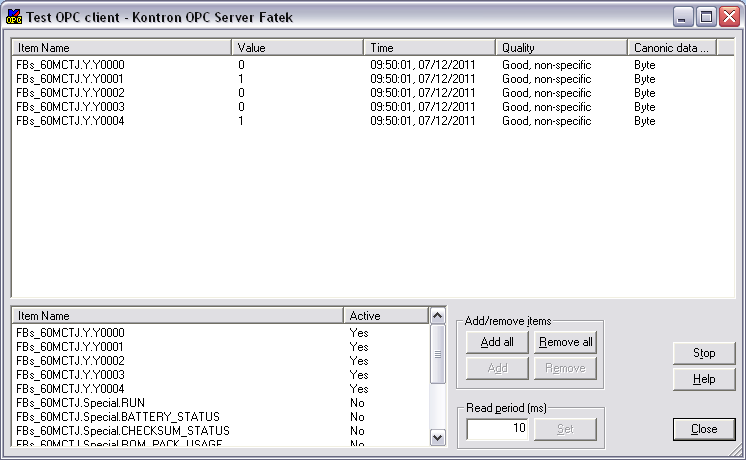The height and width of the screenshot is (460, 746).
Task: Sort upper table by Time column header
Action: [x=429, y=48]
